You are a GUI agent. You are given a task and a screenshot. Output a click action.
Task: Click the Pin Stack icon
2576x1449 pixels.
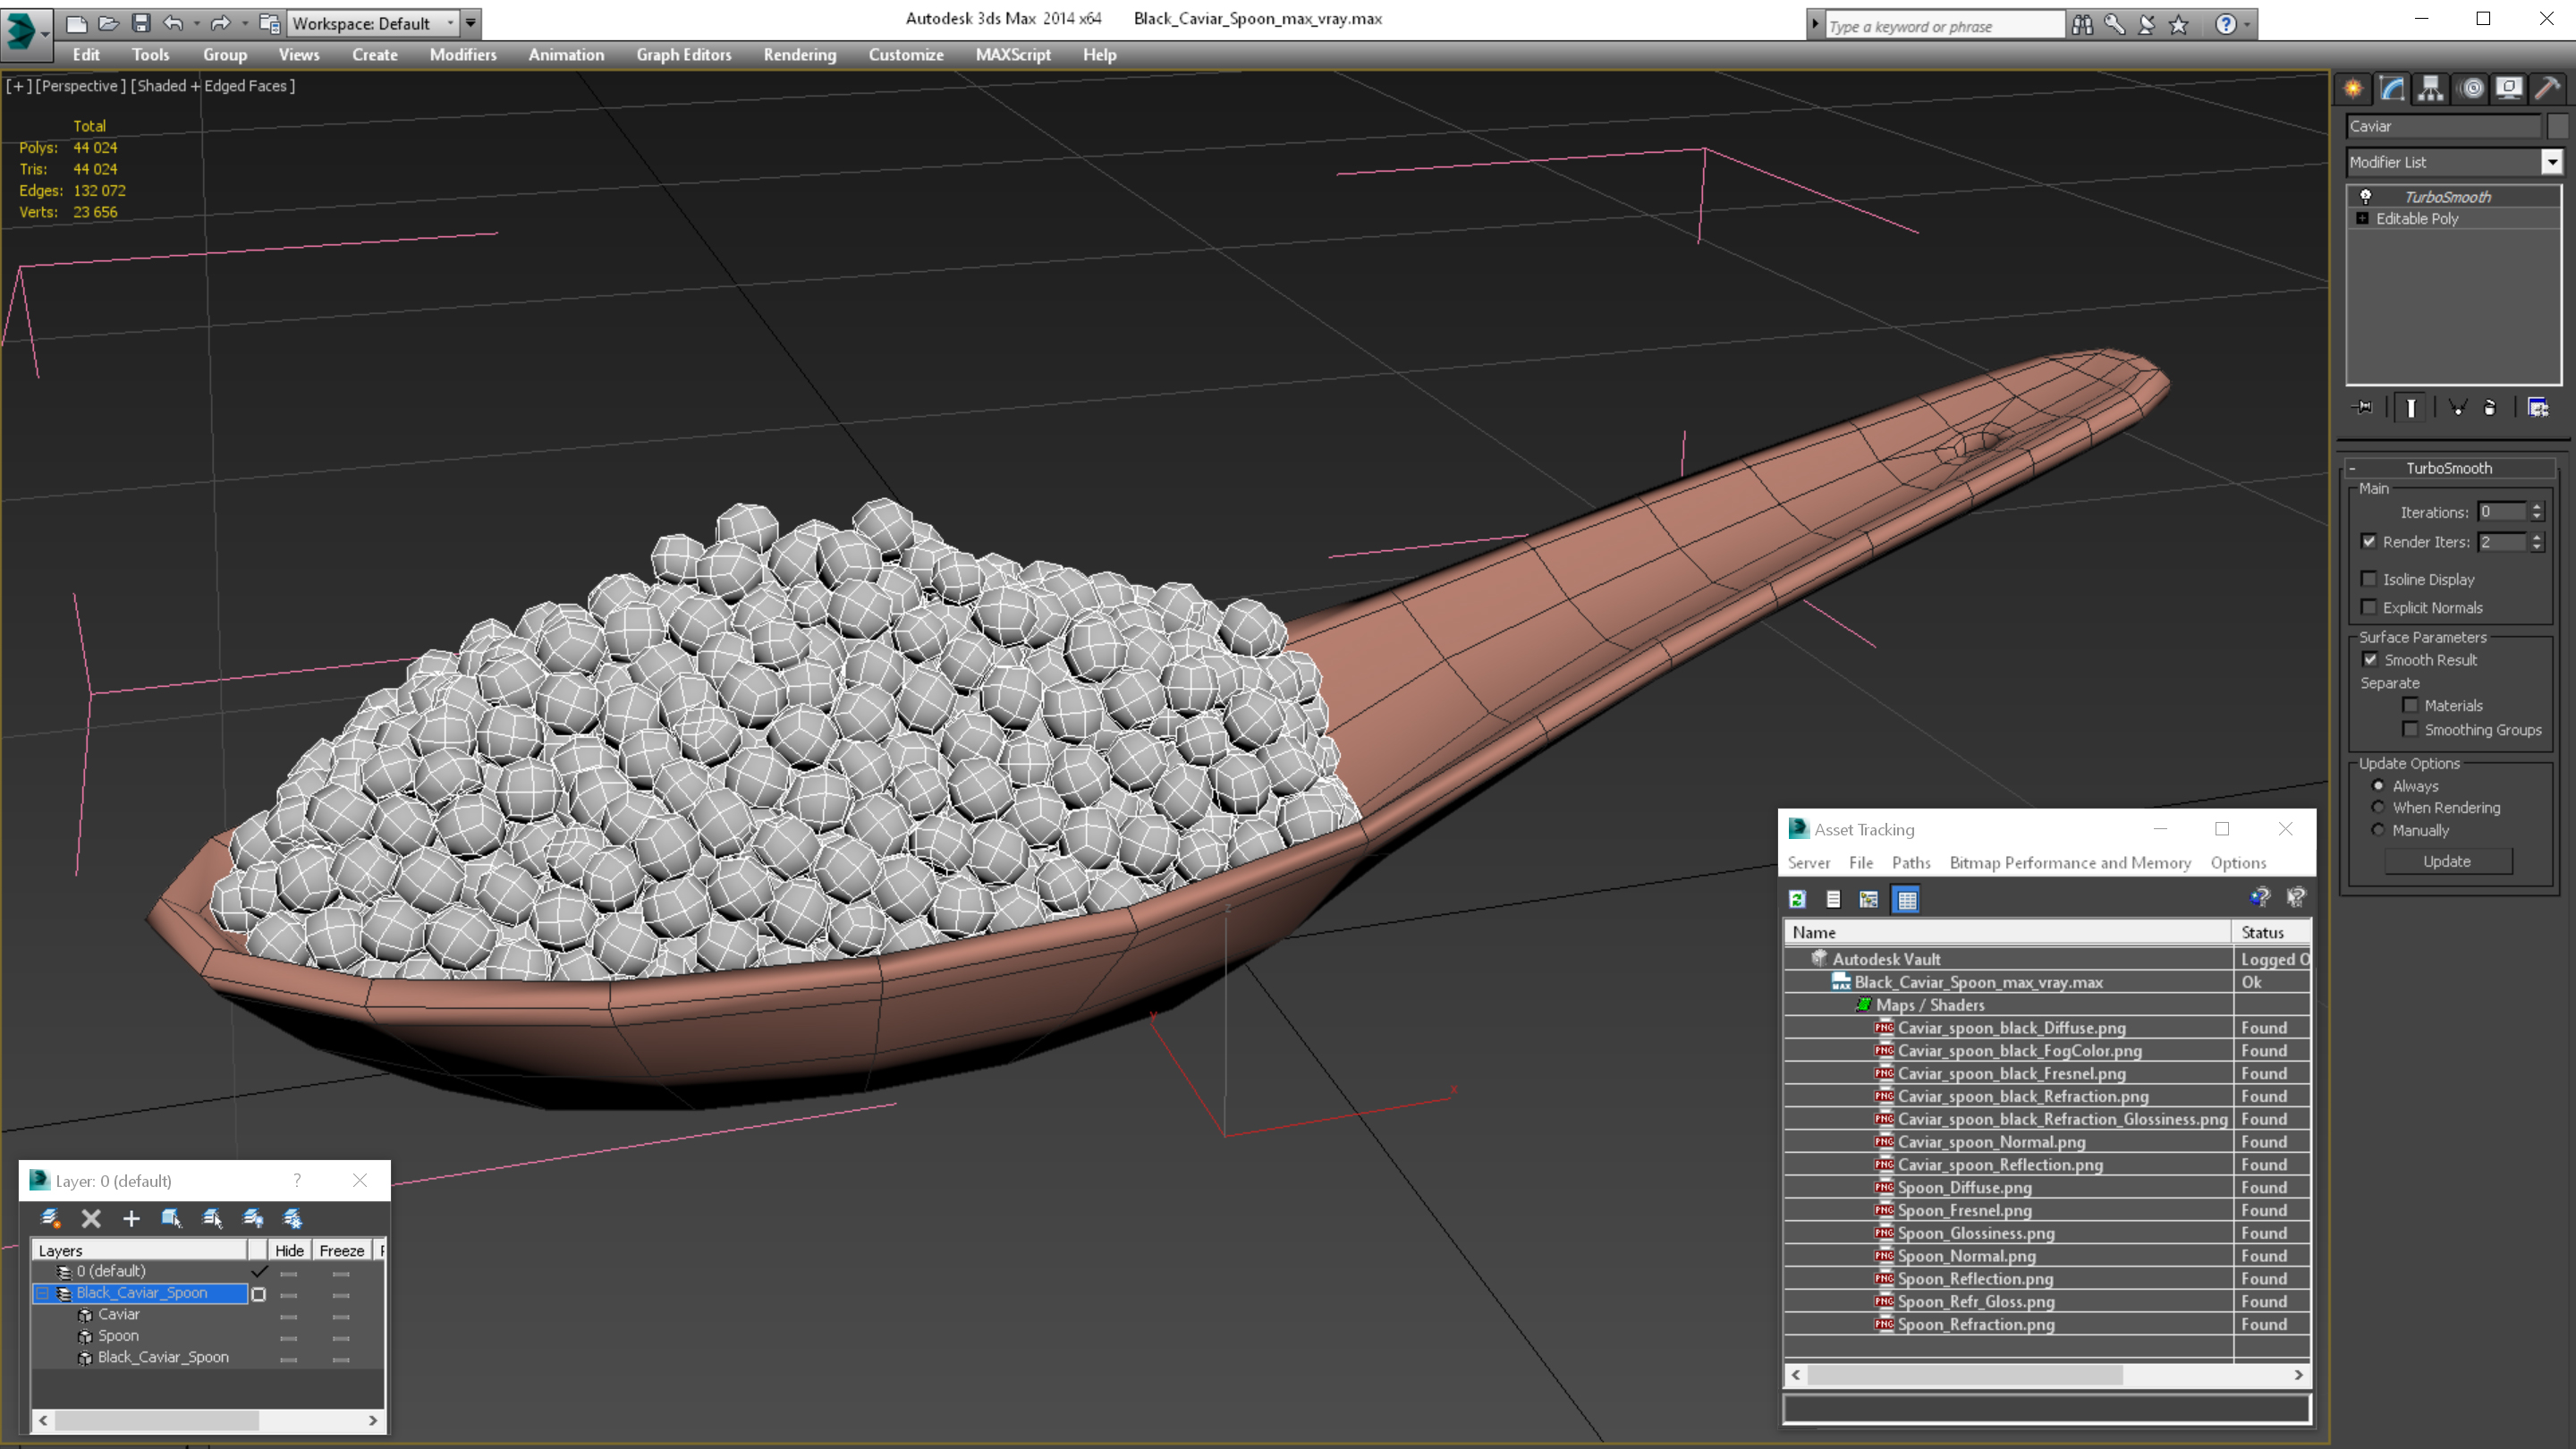2363,407
